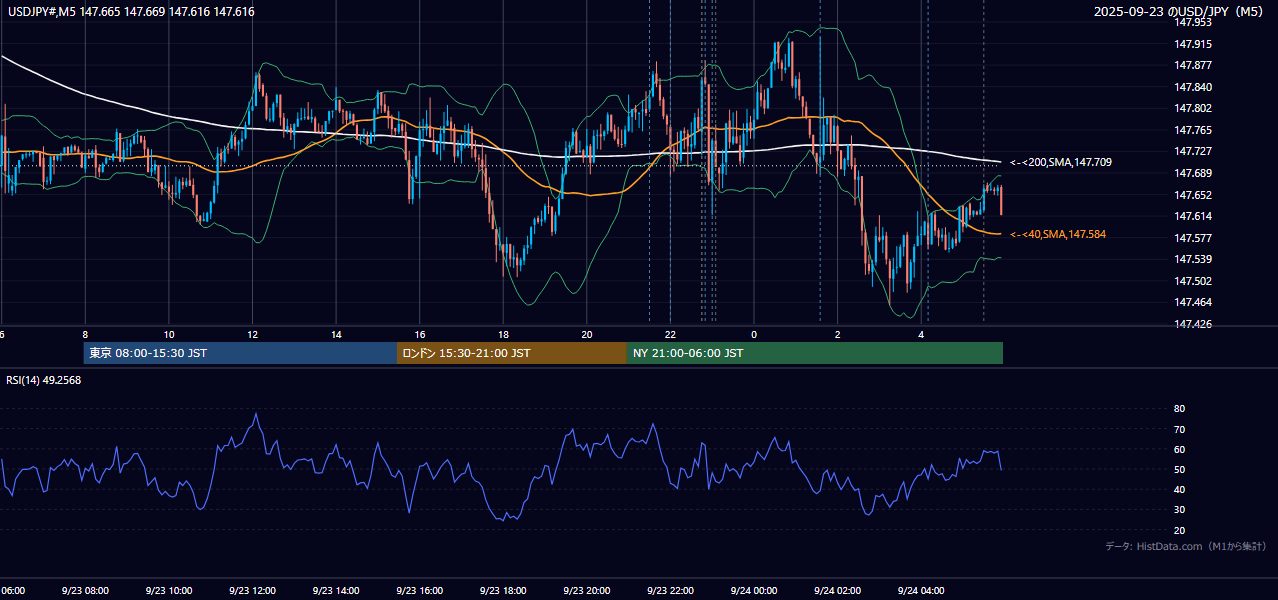Click the 147.877 price axis label
Viewport: 1278px width, 600px height.
[1194, 65]
